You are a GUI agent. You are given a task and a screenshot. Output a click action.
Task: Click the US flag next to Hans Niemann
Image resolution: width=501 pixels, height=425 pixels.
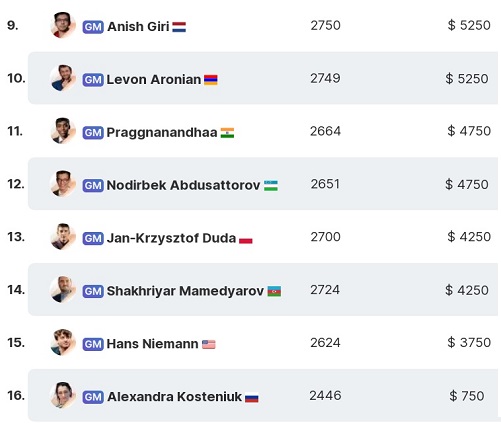pos(209,344)
